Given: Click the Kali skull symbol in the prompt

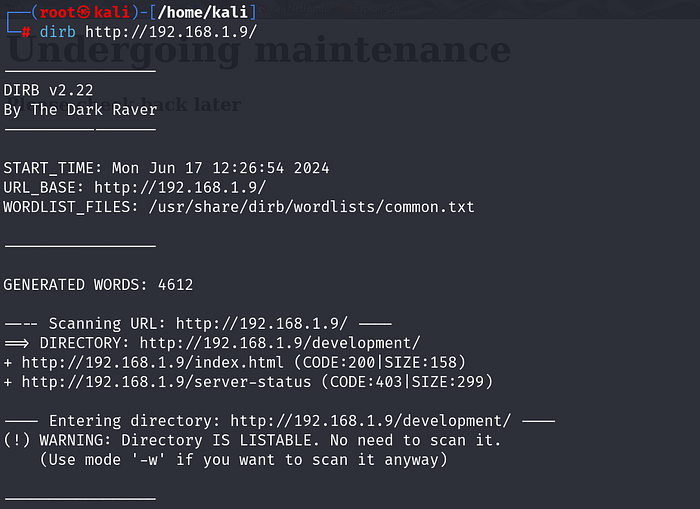Looking at the screenshot, I should (x=86, y=12).
